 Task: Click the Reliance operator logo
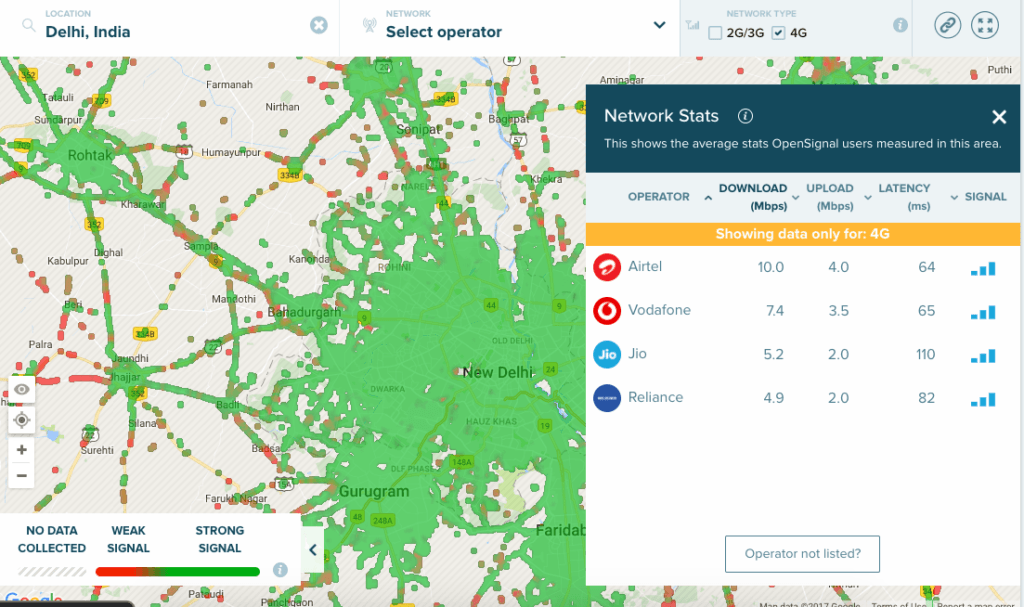coord(607,398)
